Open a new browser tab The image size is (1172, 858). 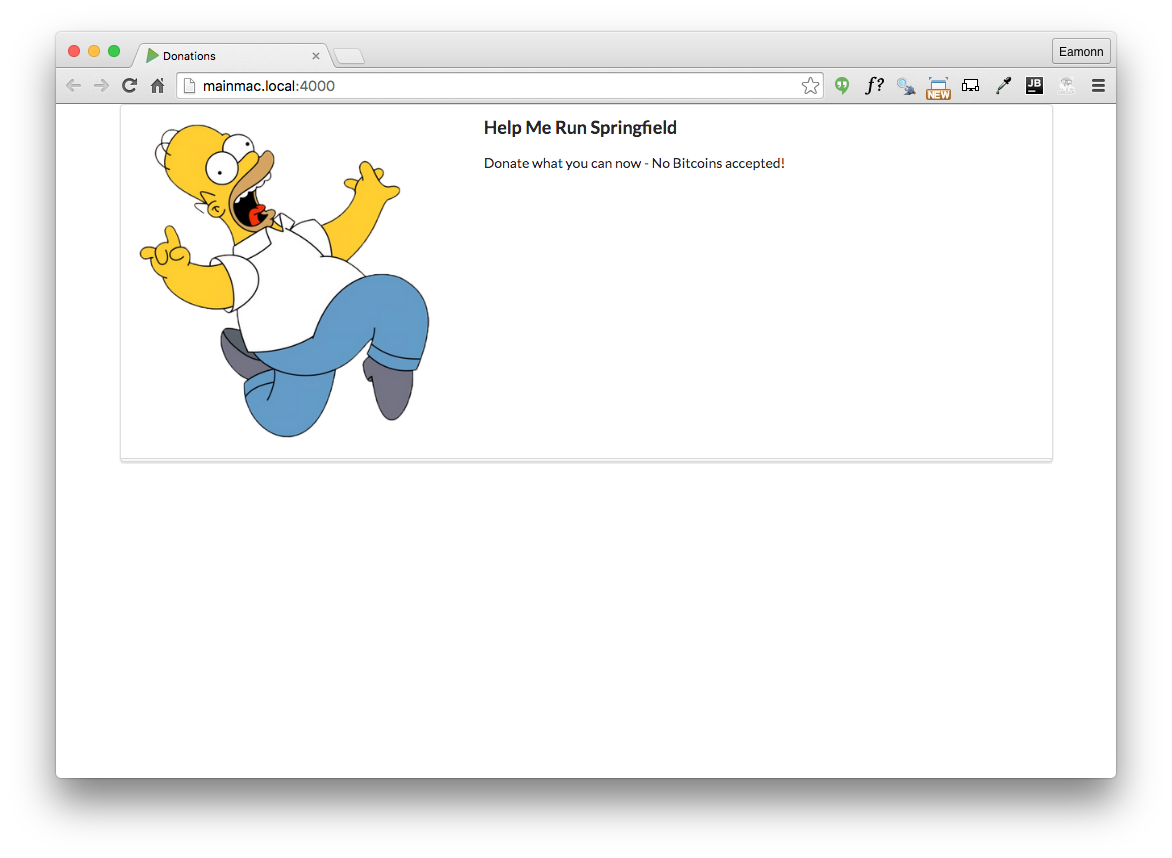(349, 56)
